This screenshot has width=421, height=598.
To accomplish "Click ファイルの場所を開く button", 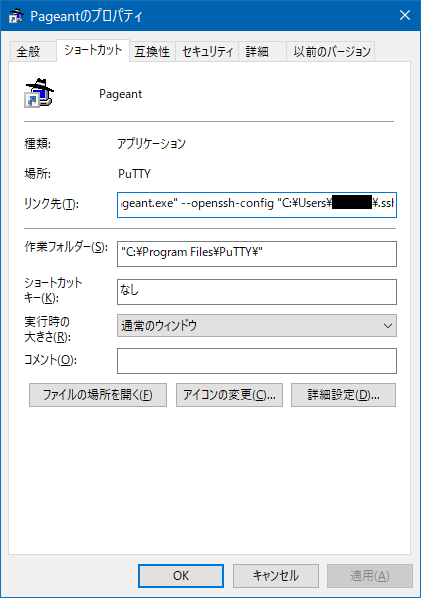I will tap(98, 395).
